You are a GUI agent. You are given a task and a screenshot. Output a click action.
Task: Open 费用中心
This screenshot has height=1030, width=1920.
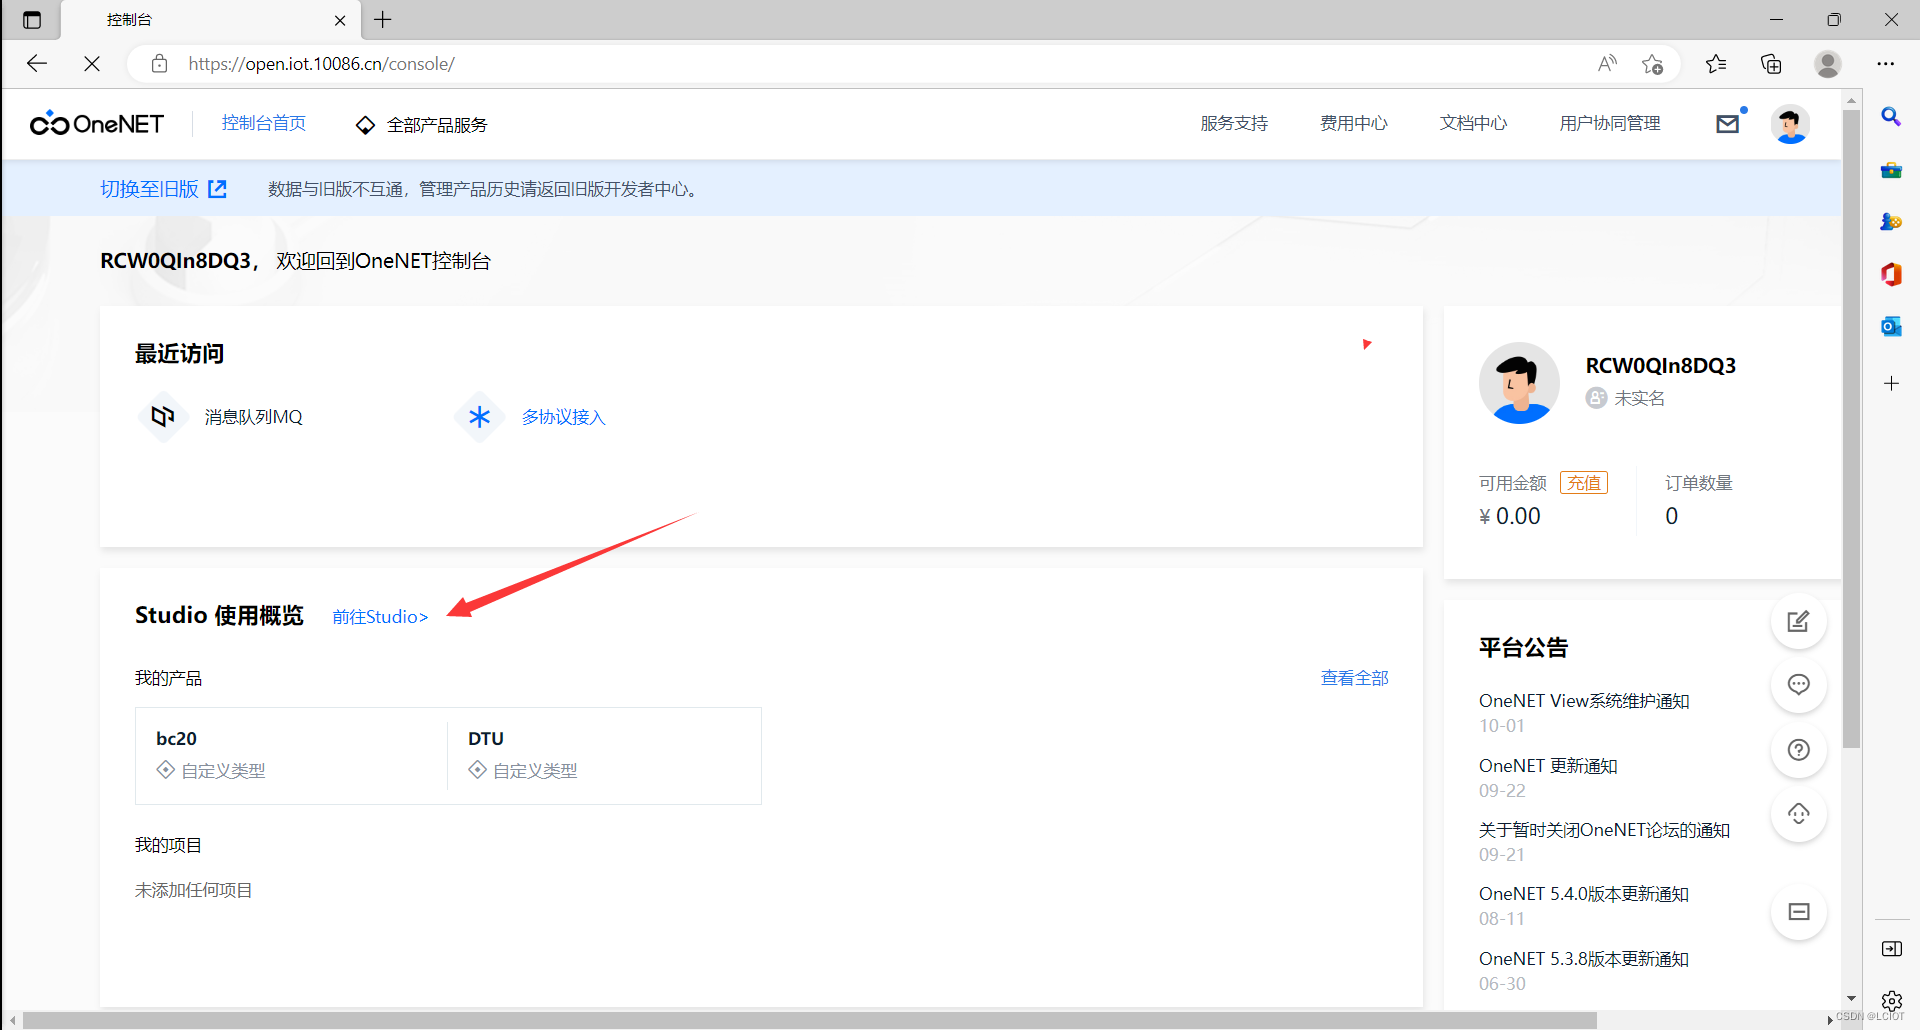(1354, 123)
